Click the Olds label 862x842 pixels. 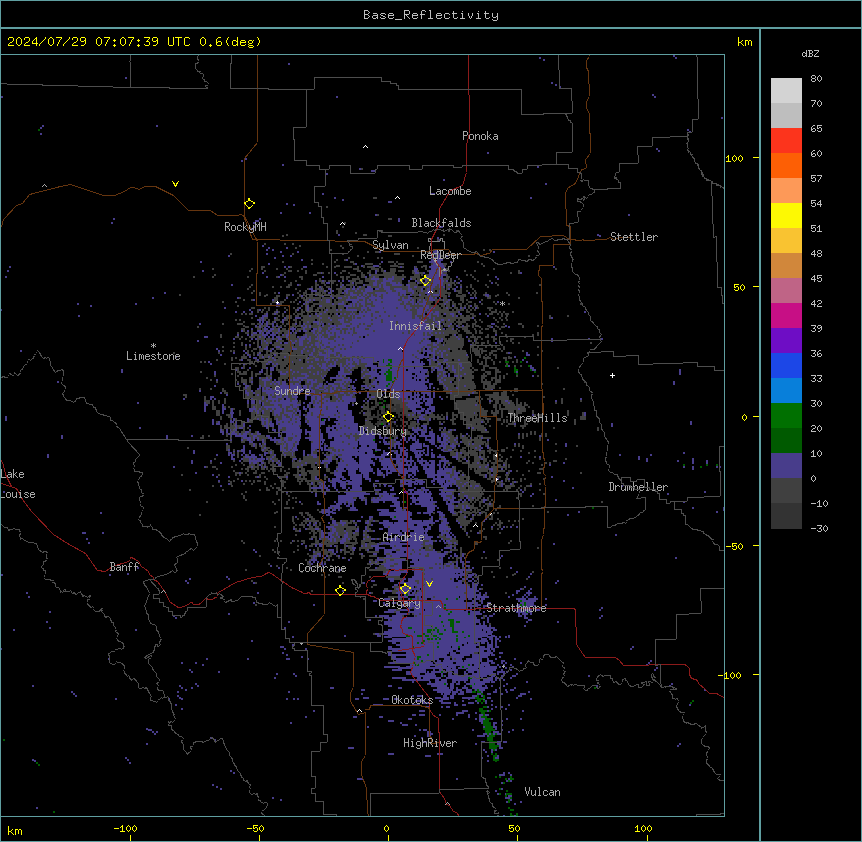[388, 394]
